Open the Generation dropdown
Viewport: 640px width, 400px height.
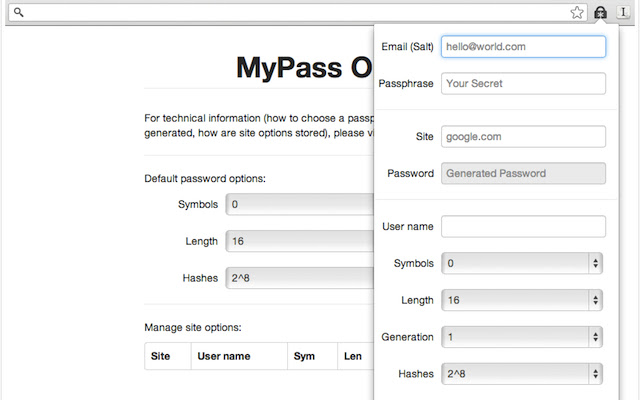pyautogui.click(x=522, y=337)
